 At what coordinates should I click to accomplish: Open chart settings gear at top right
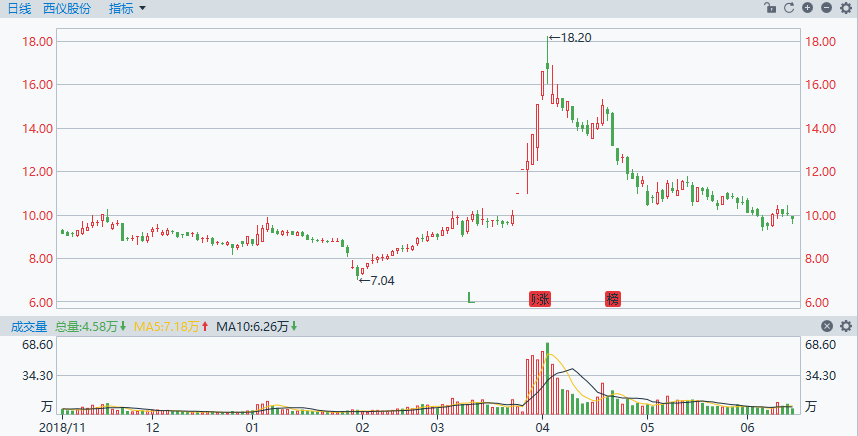[x=846, y=8]
